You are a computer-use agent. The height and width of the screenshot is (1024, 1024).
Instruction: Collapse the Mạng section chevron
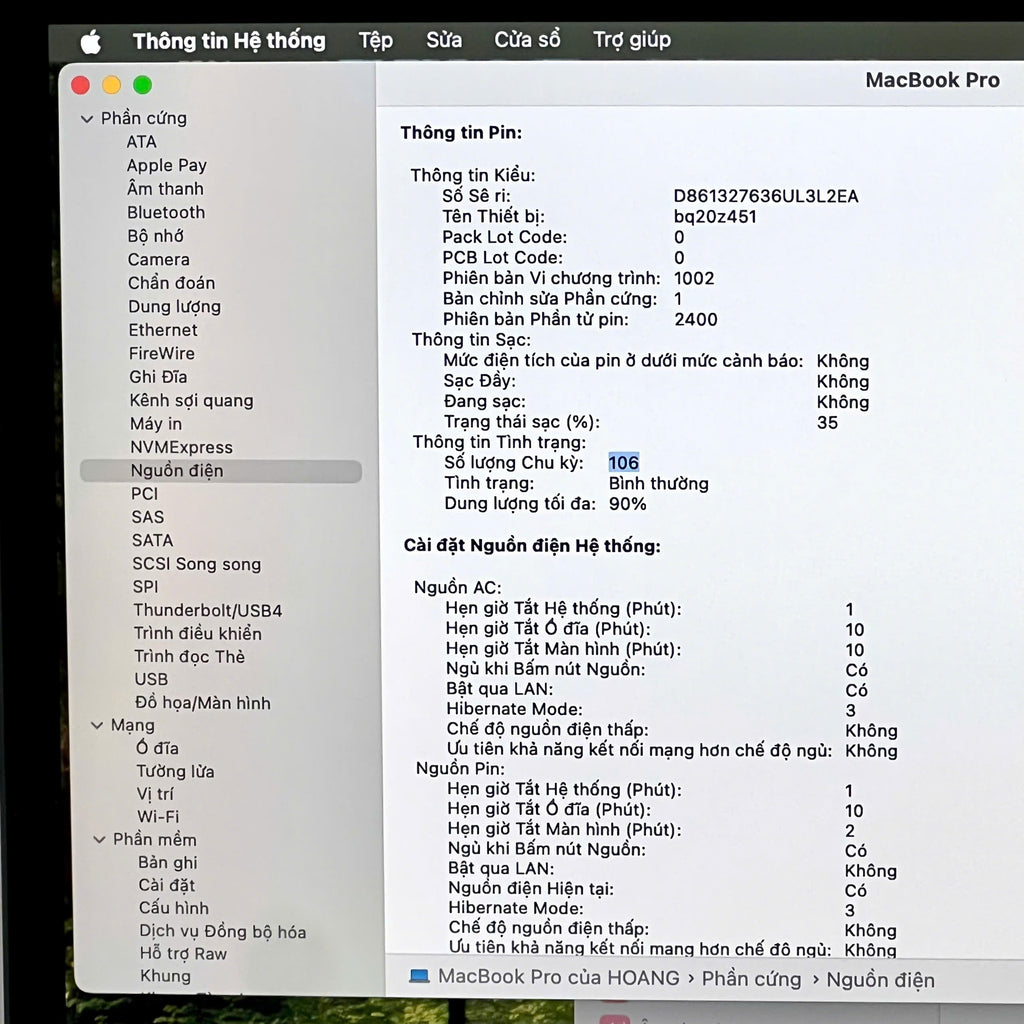click(97, 726)
